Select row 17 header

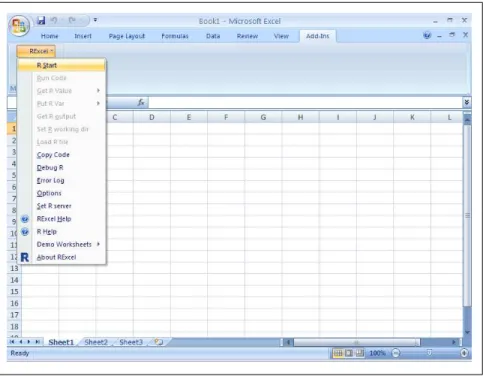(x=14, y=315)
